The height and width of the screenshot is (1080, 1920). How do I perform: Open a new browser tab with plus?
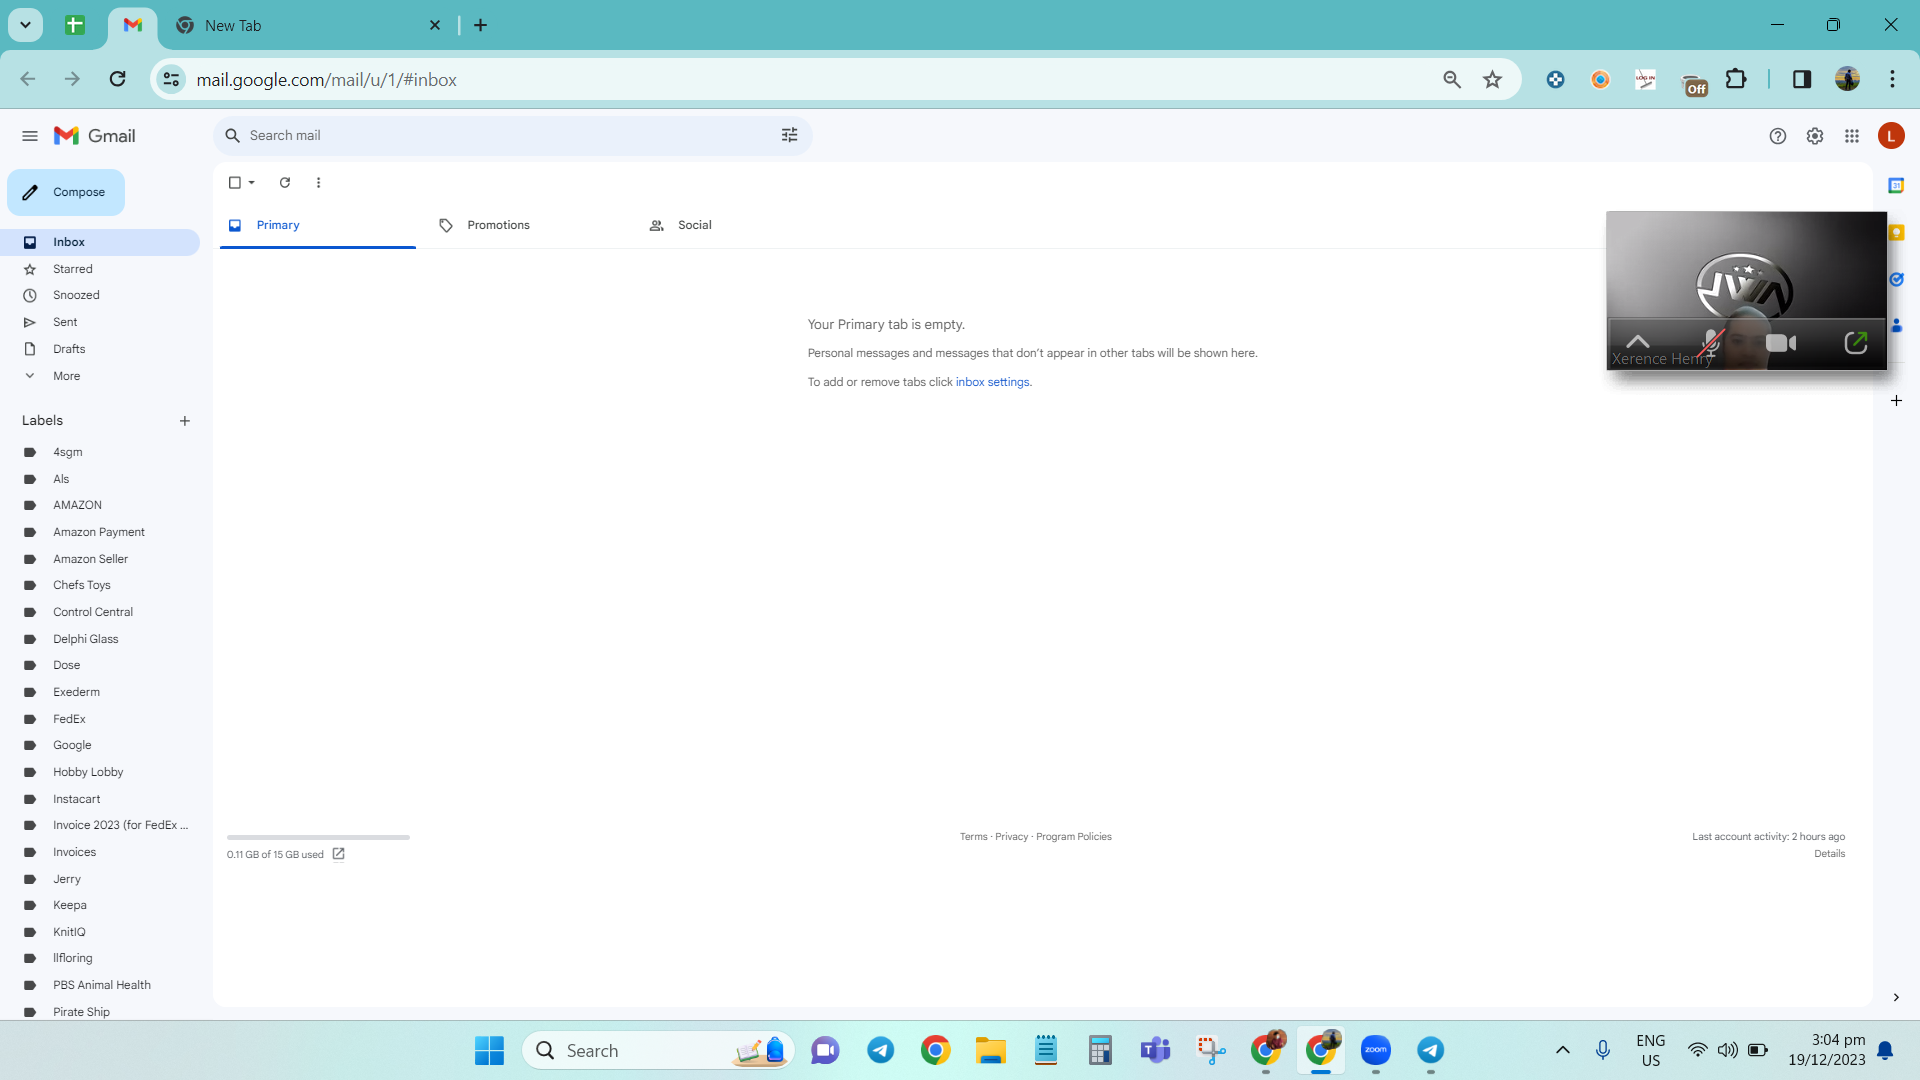(x=480, y=26)
